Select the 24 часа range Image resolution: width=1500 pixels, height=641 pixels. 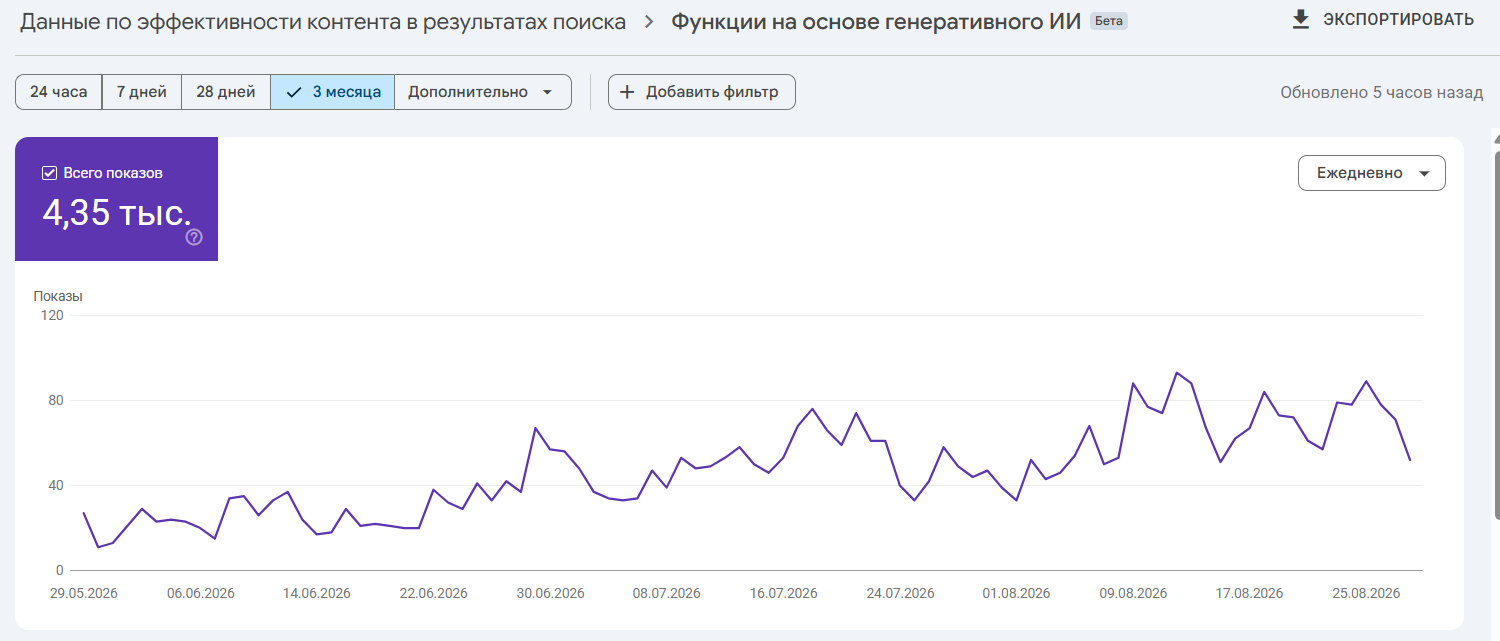(x=59, y=92)
